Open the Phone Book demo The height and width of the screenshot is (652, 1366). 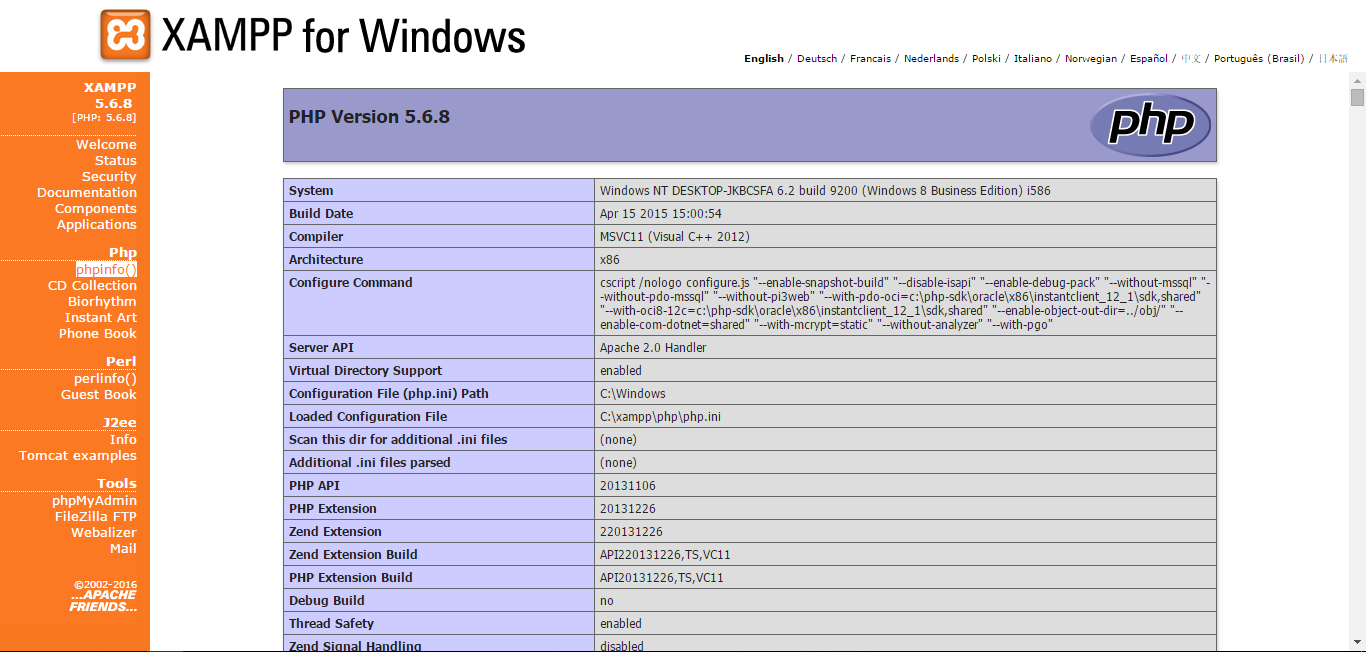[98, 334]
